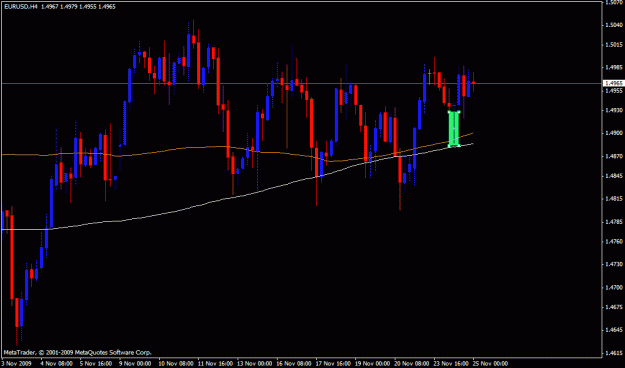
Task: Click the 25 Nov 00:00 time label
Action: [491, 364]
